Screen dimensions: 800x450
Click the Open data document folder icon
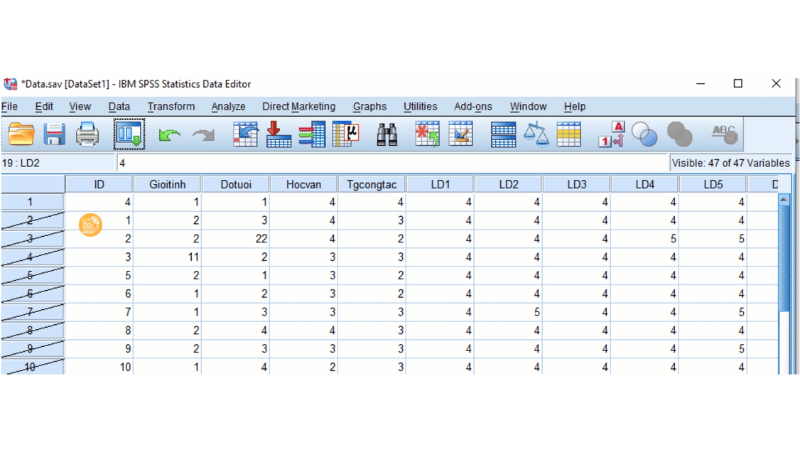[22, 133]
